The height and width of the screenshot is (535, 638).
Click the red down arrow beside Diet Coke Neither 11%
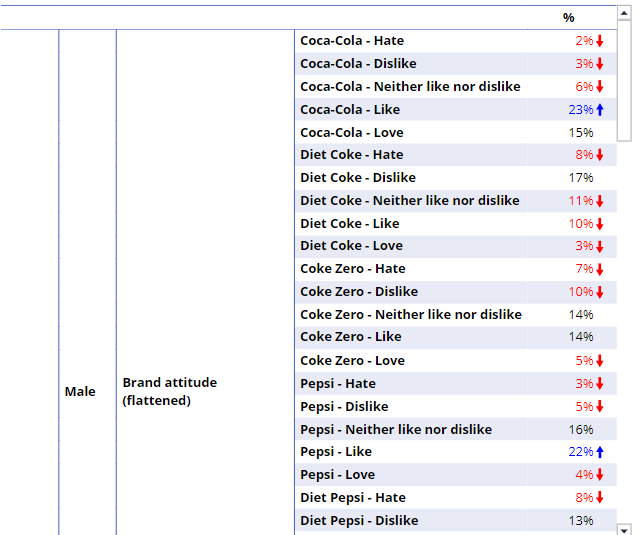[x=600, y=201]
